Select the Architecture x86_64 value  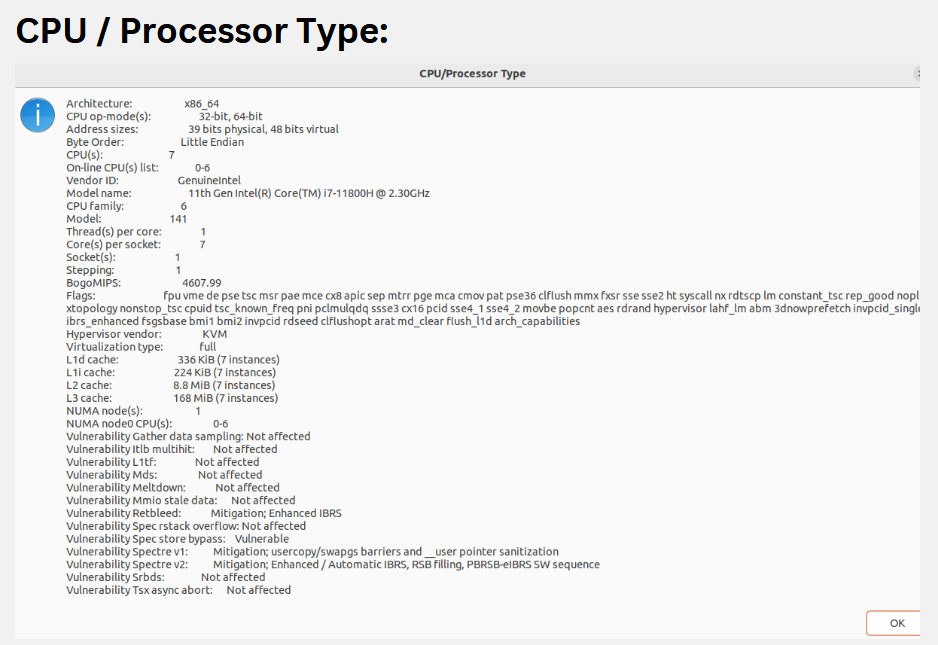(202, 104)
